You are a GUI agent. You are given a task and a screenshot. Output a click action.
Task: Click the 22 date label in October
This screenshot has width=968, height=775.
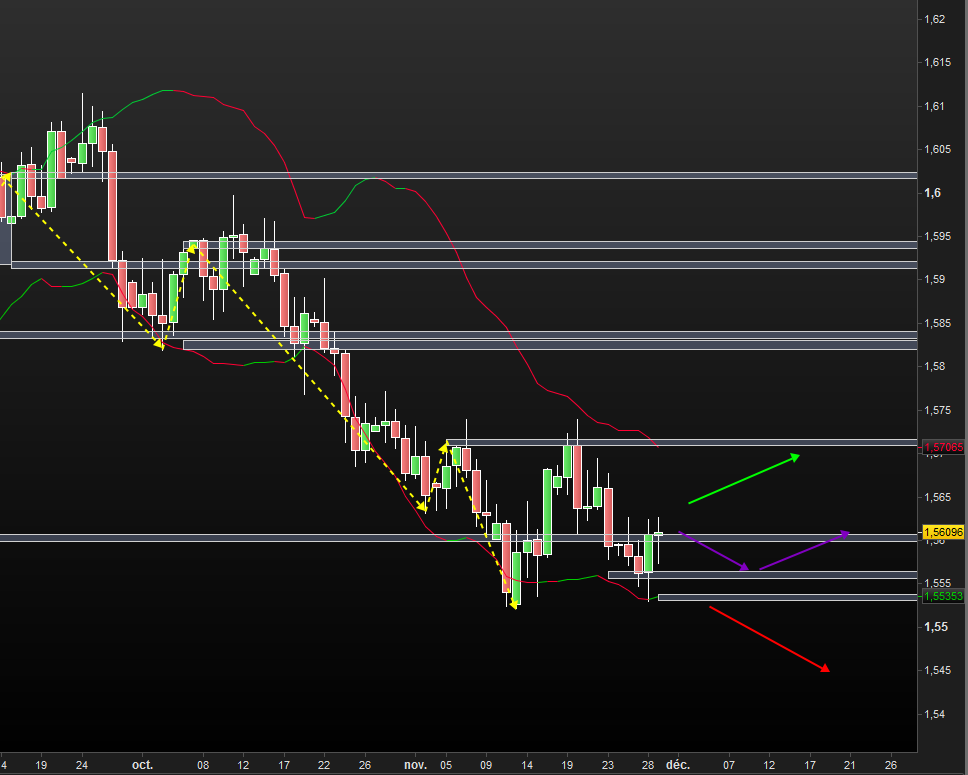pos(324,765)
